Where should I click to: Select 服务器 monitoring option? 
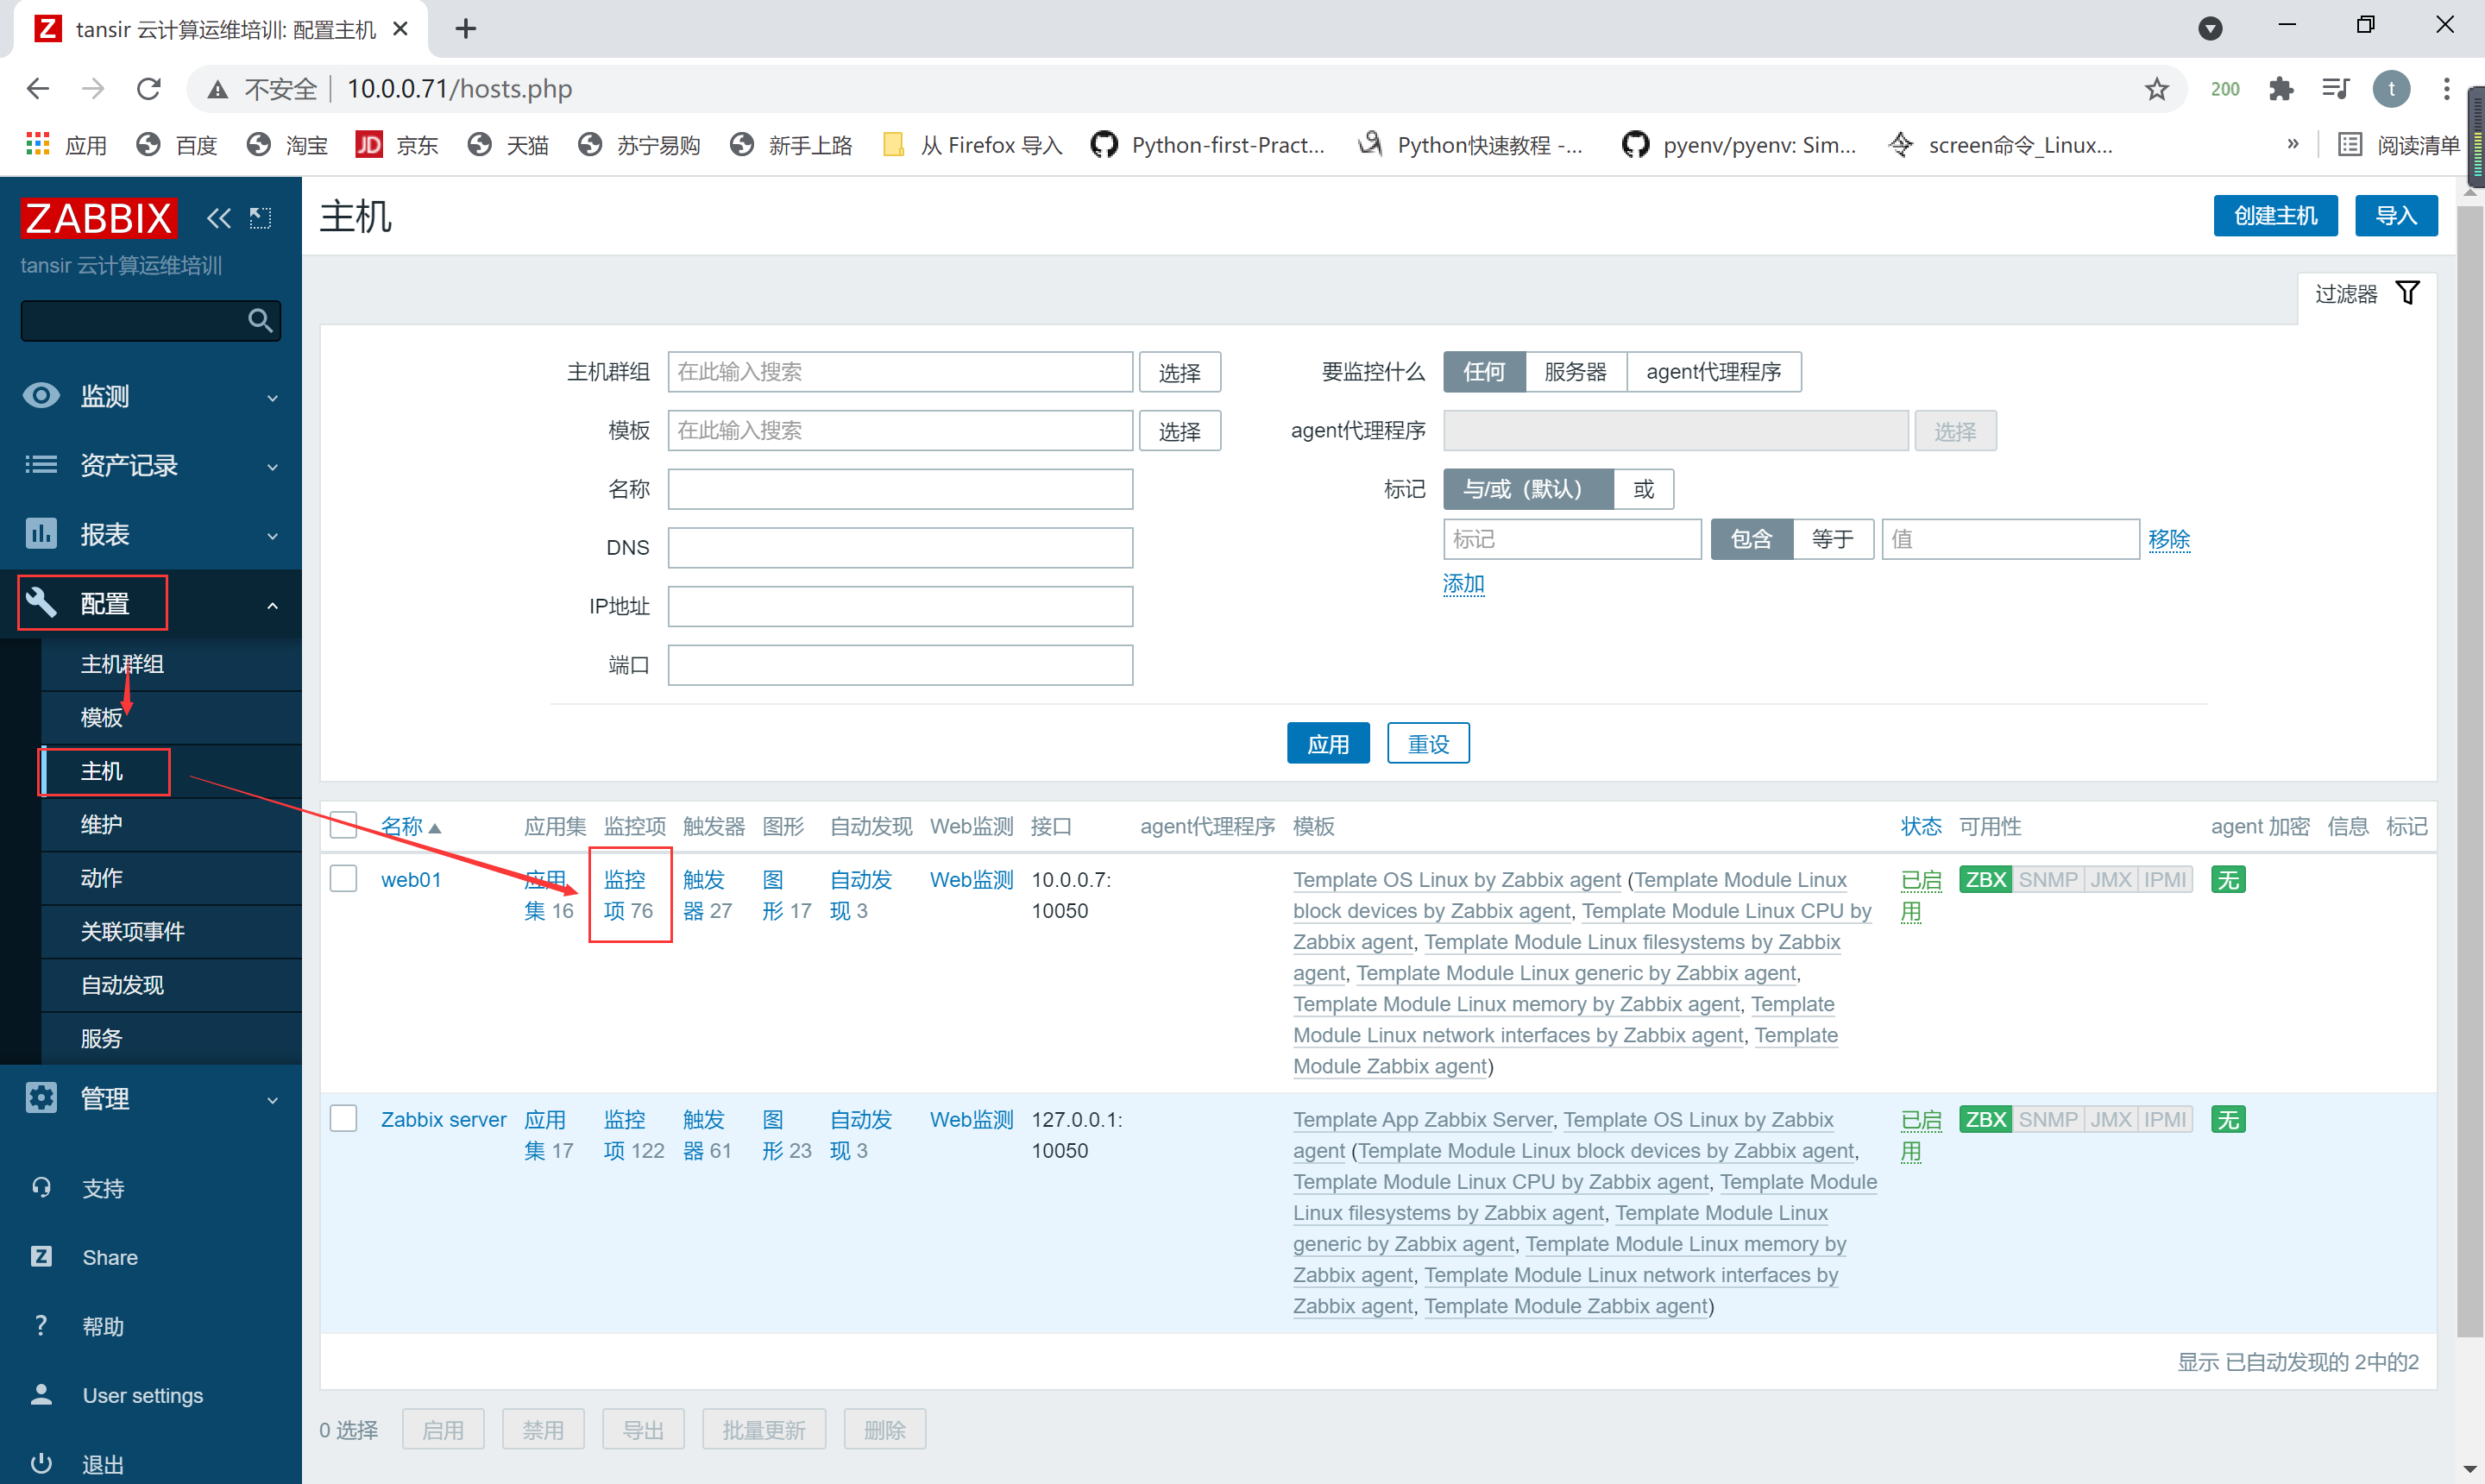click(1575, 371)
